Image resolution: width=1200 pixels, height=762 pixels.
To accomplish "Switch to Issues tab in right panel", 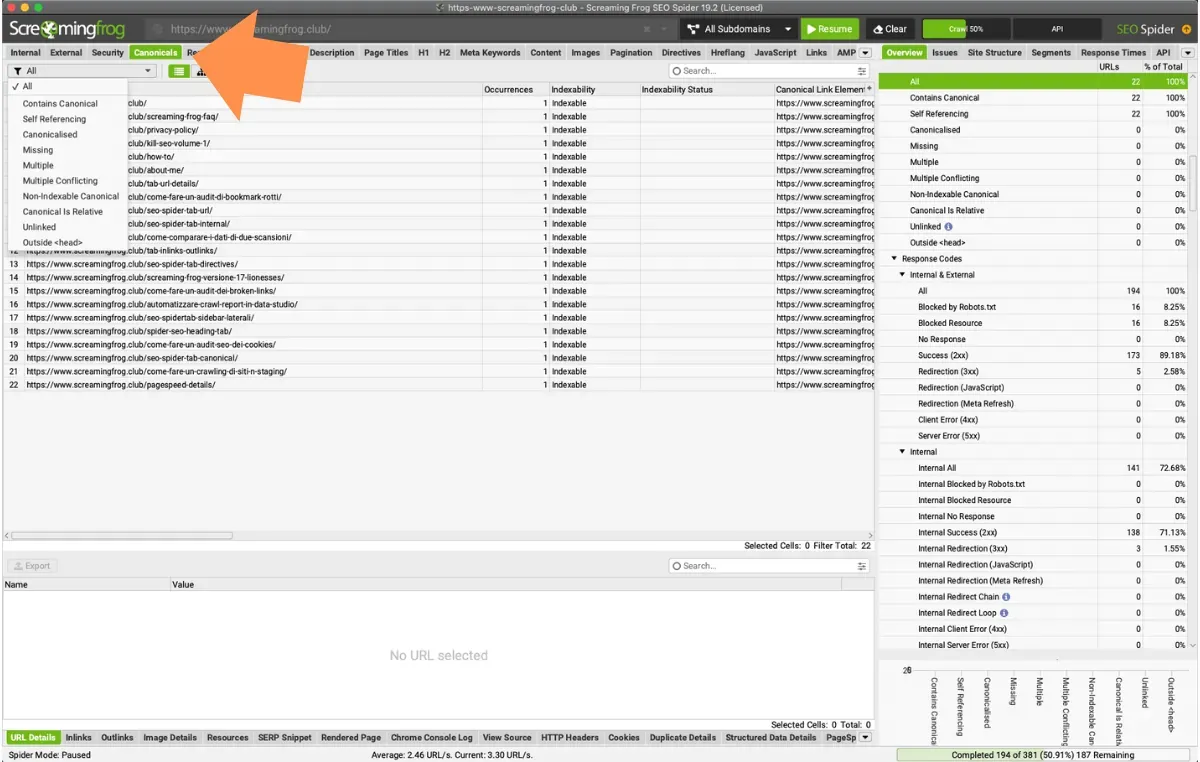I will pos(945,53).
